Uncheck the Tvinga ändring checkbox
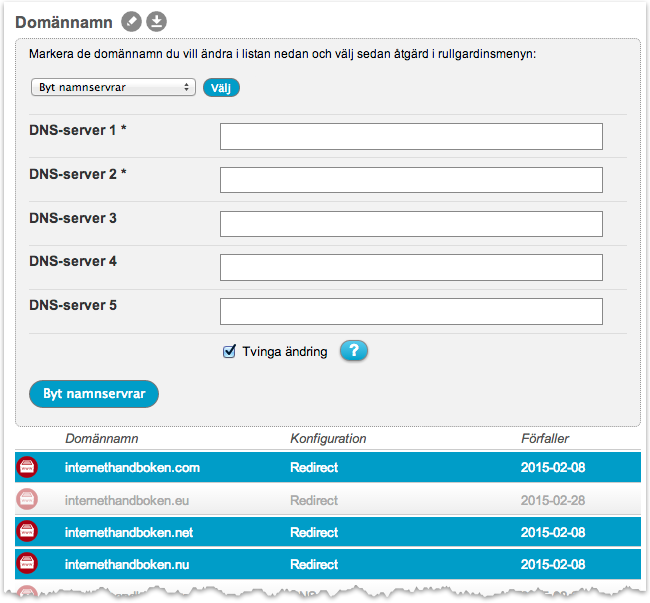The height and width of the screenshot is (603, 650). coord(229,351)
